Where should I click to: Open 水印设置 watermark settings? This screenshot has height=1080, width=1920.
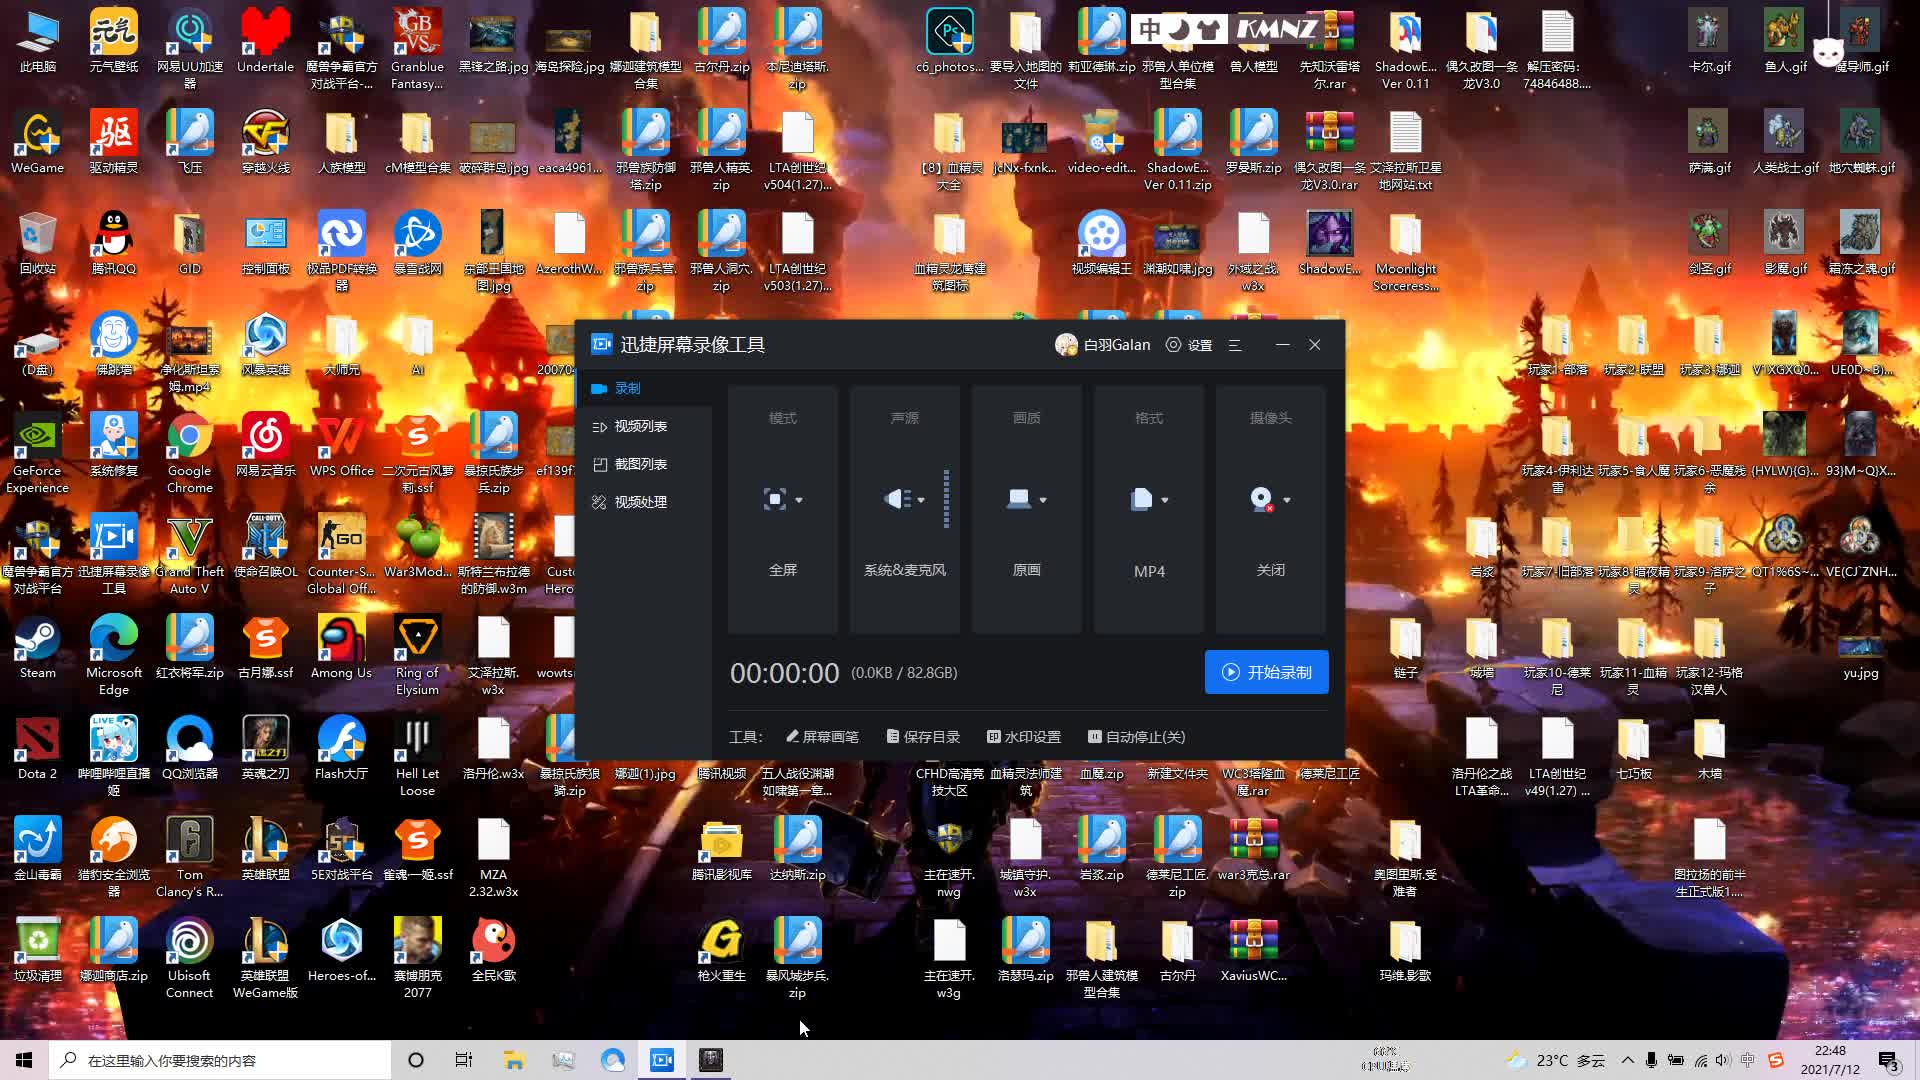1024,737
